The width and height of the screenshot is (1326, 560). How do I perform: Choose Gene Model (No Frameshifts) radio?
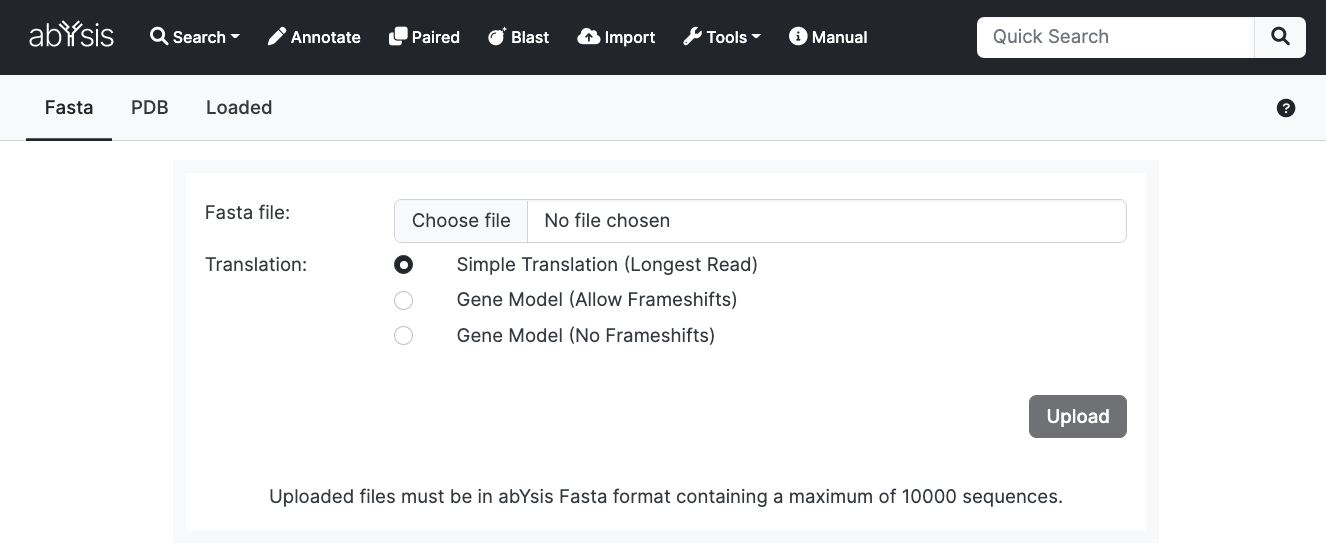click(403, 336)
